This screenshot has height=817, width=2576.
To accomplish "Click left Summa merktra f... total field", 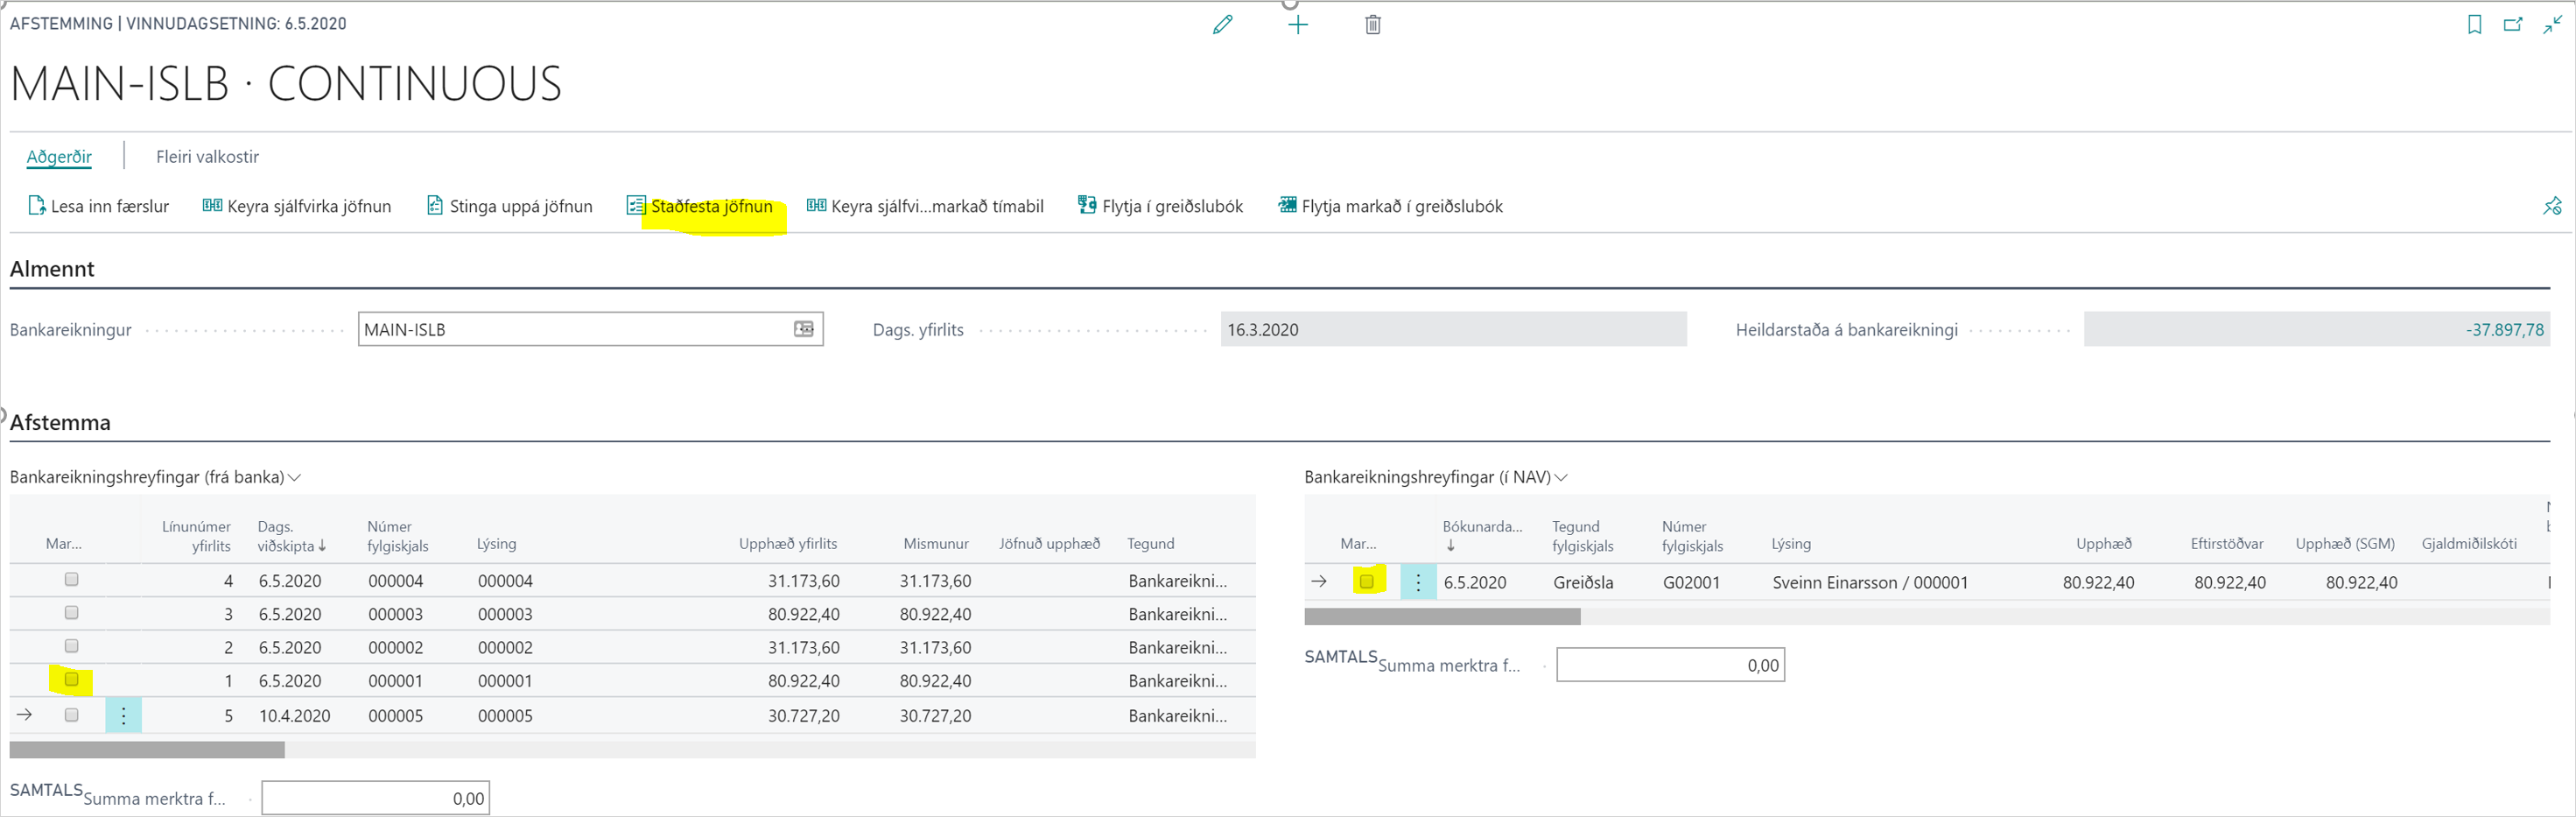I will [x=376, y=798].
